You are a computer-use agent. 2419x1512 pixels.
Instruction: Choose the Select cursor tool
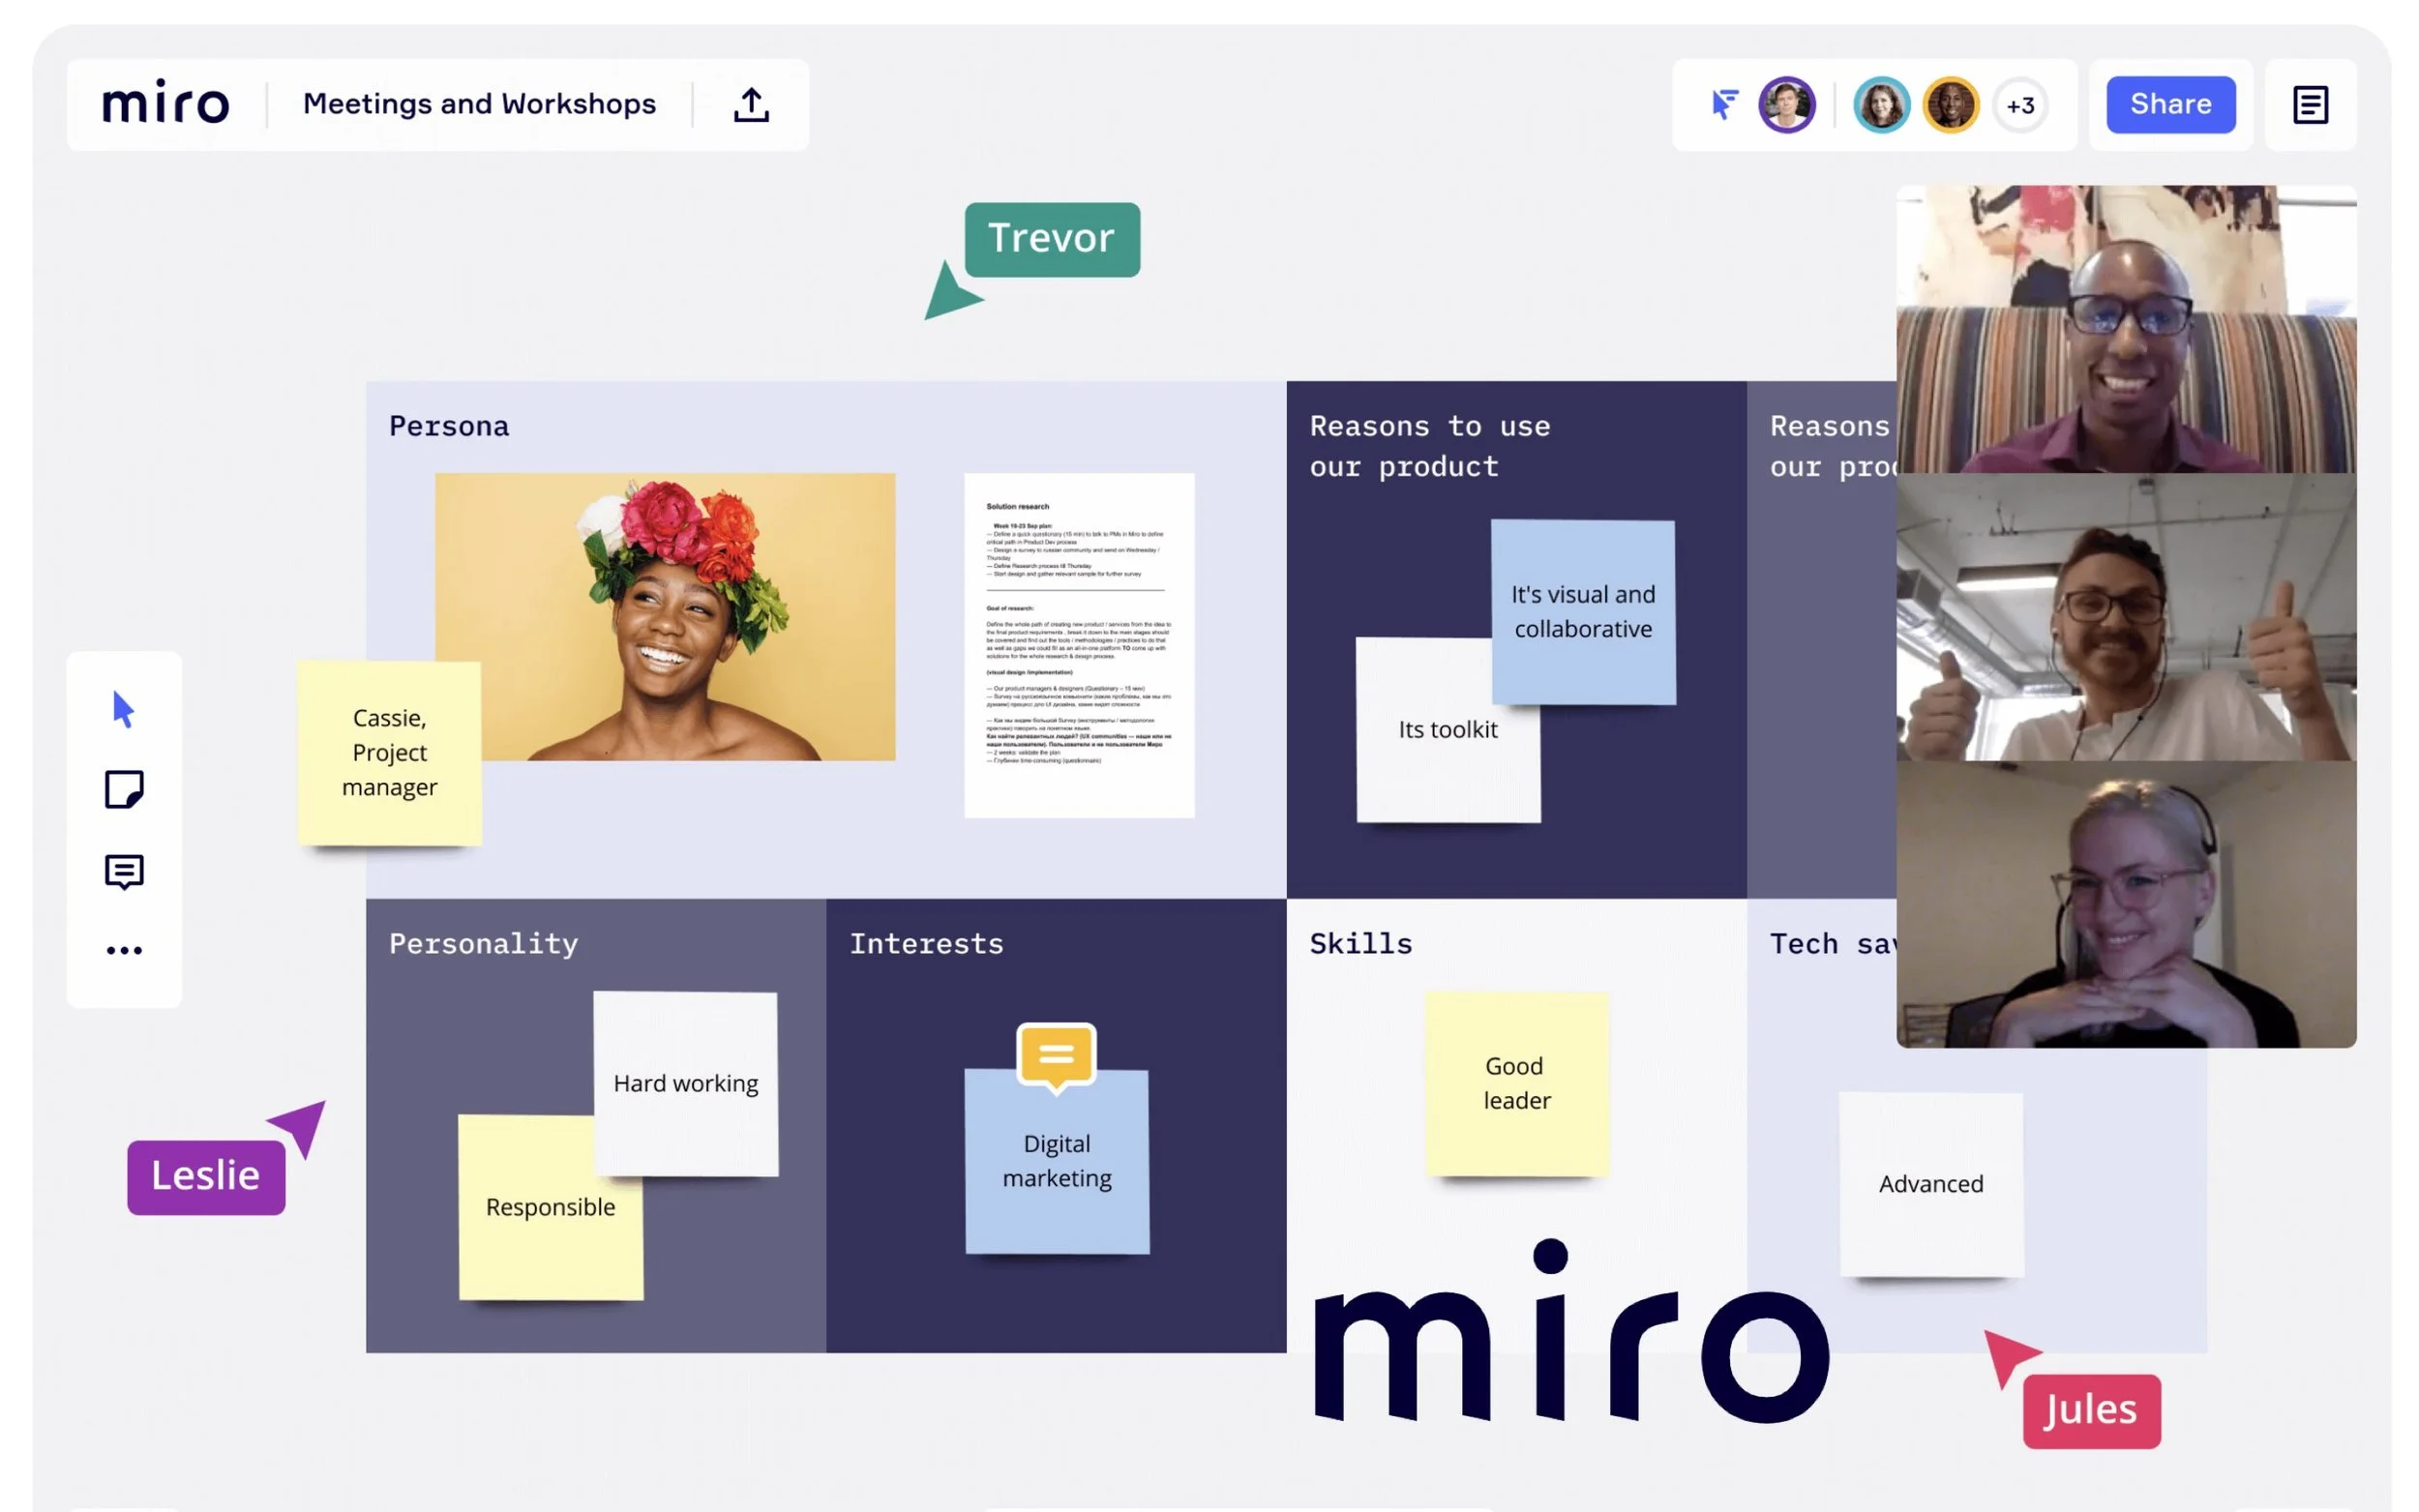(123, 709)
